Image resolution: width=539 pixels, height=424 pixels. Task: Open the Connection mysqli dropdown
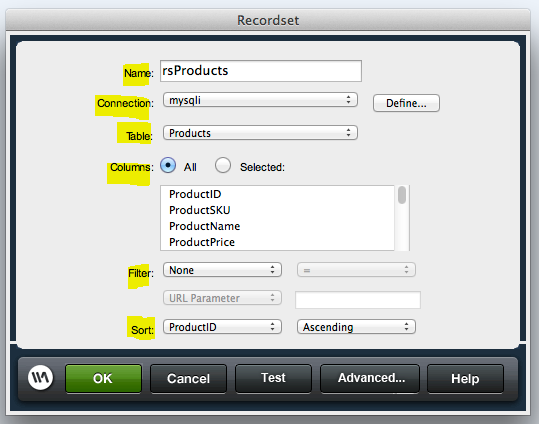point(260,100)
